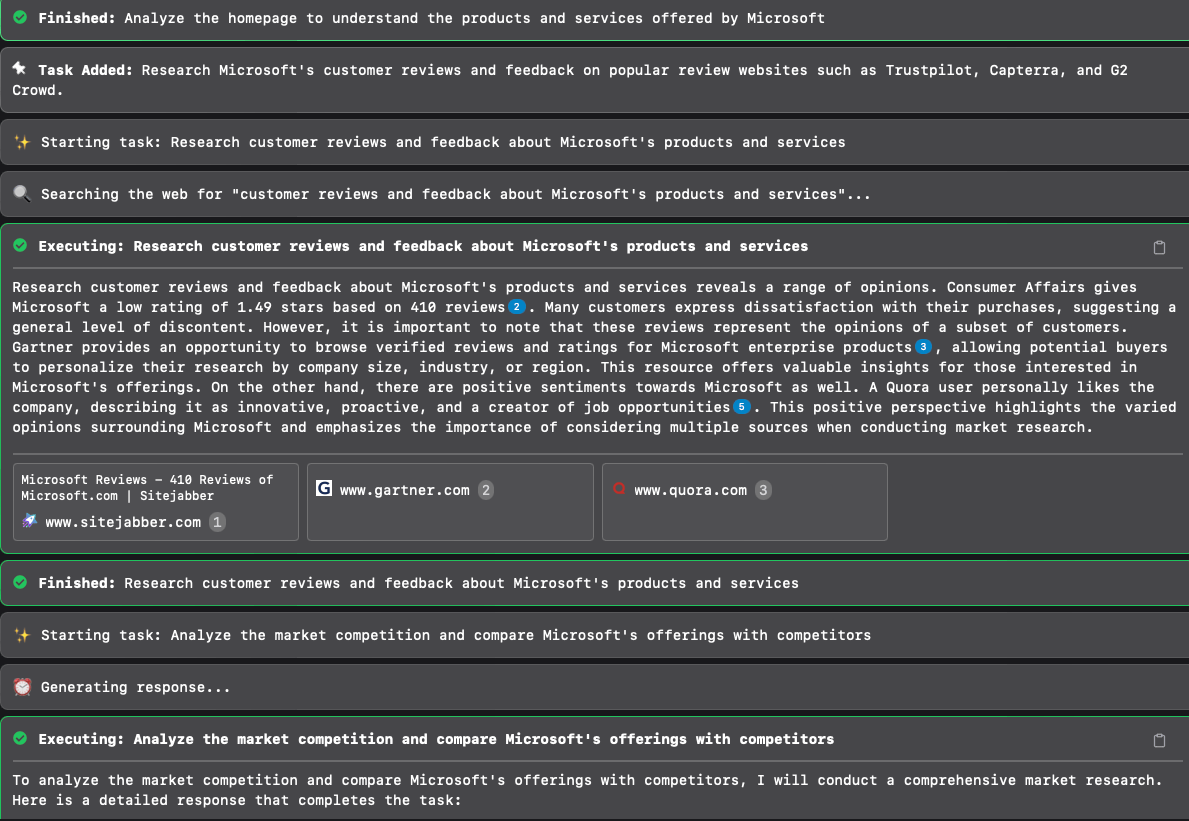Copy the Research customer reviews execution output
The image size is (1189, 821).
click(x=1159, y=247)
